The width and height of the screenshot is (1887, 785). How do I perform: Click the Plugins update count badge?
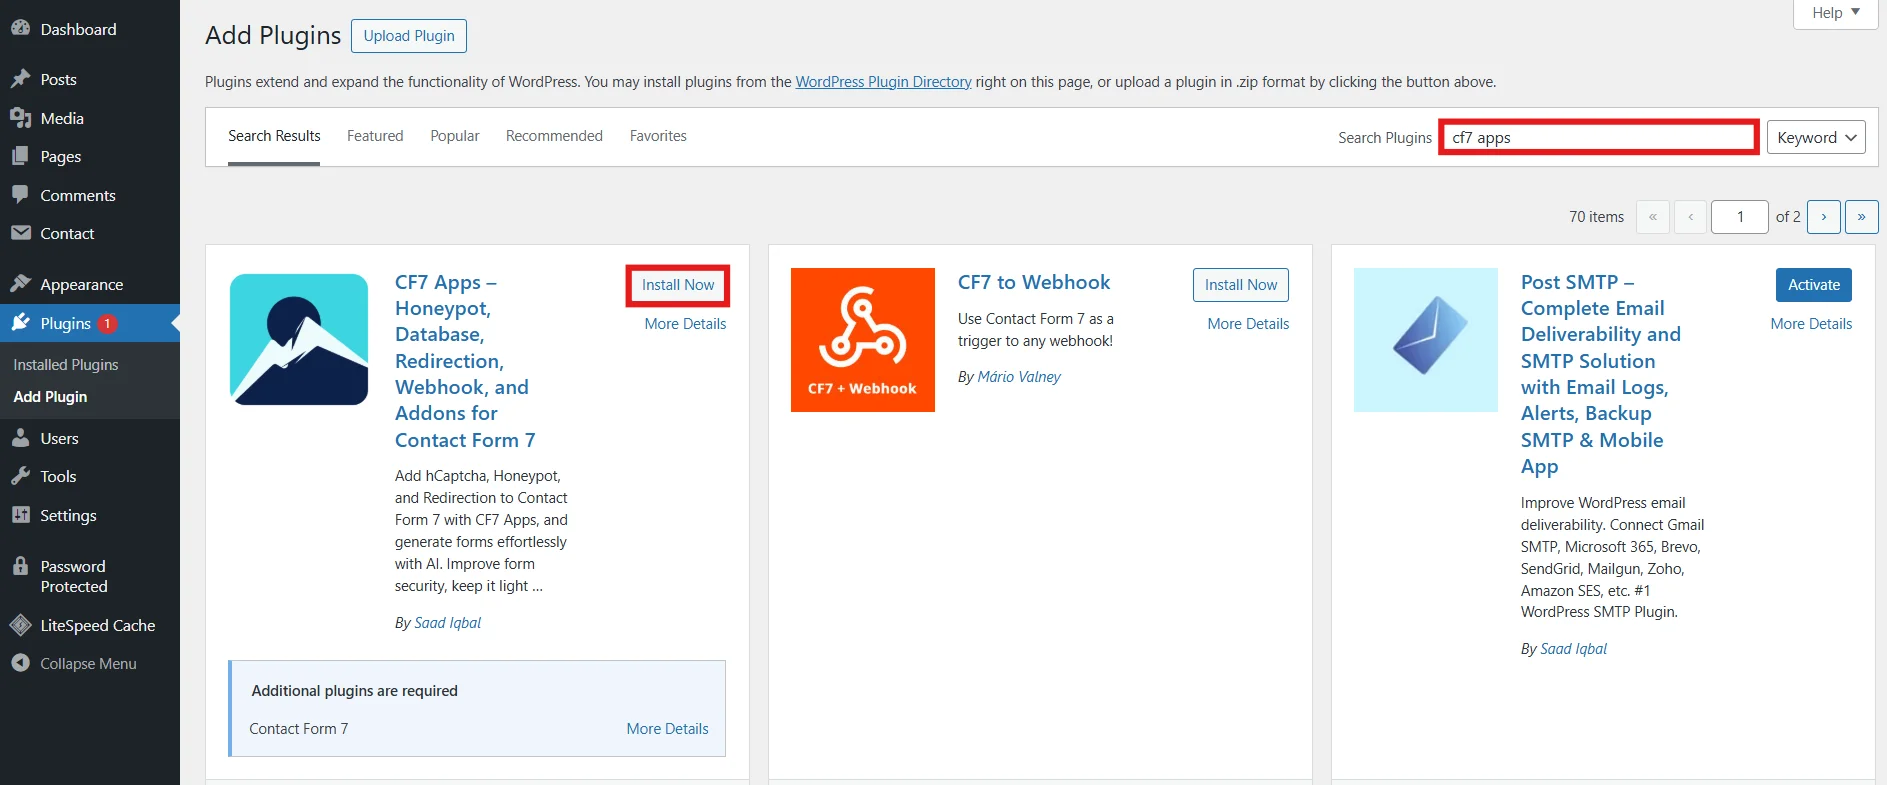coord(107,323)
